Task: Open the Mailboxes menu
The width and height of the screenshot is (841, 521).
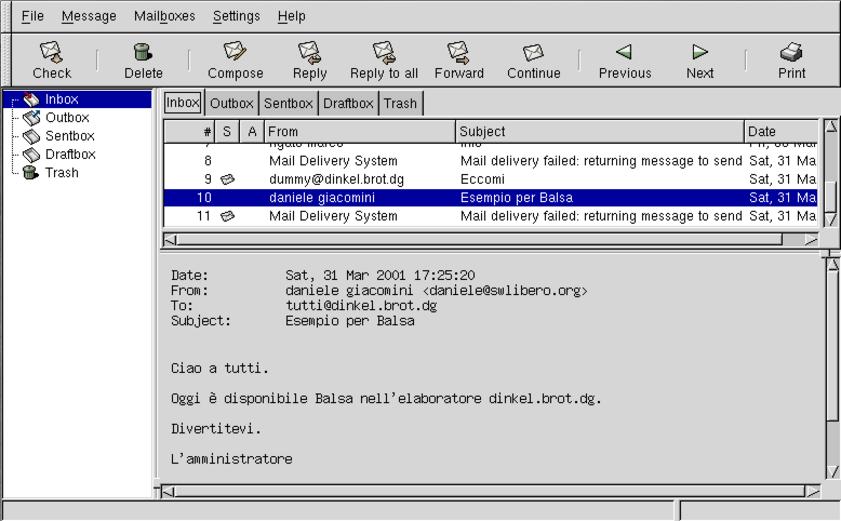Action: (164, 16)
